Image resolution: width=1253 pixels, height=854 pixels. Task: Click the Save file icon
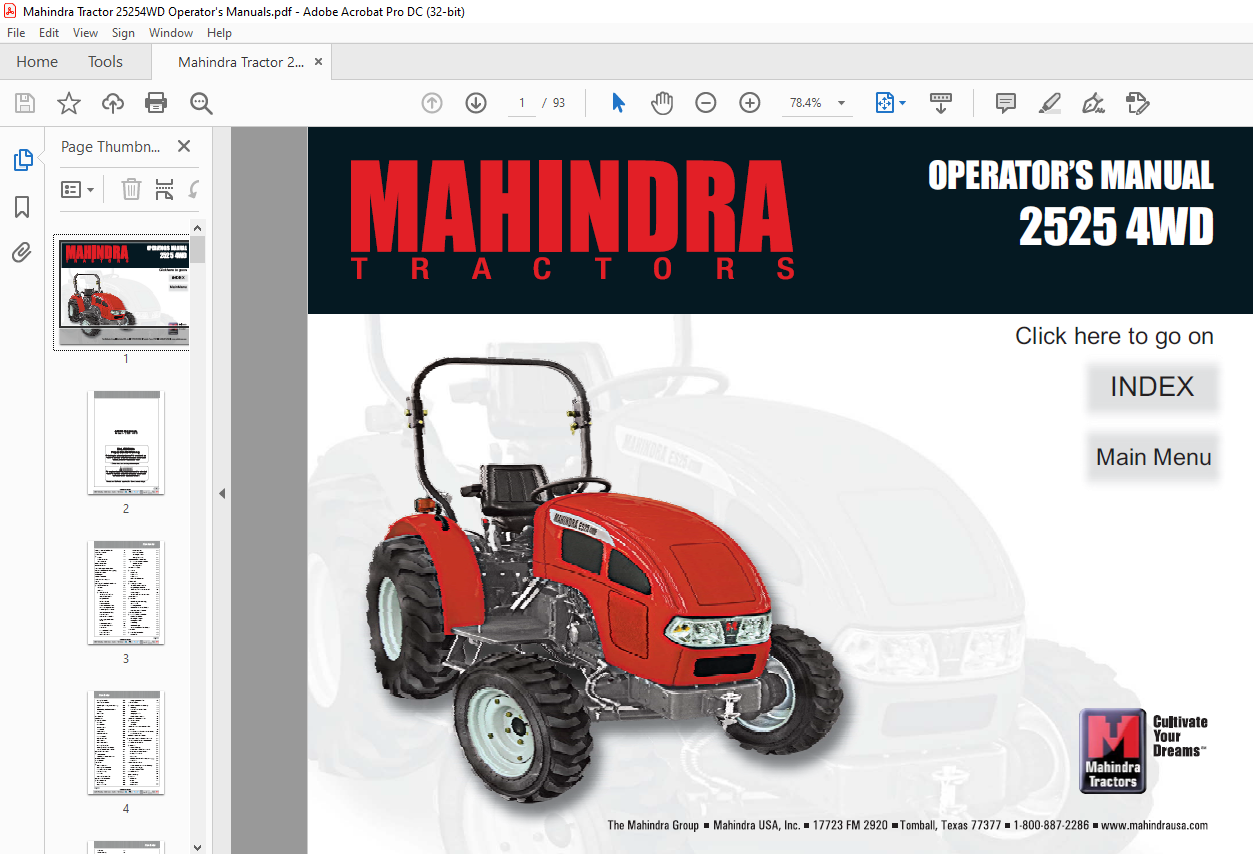pyautogui.click(x=25, y=103)
